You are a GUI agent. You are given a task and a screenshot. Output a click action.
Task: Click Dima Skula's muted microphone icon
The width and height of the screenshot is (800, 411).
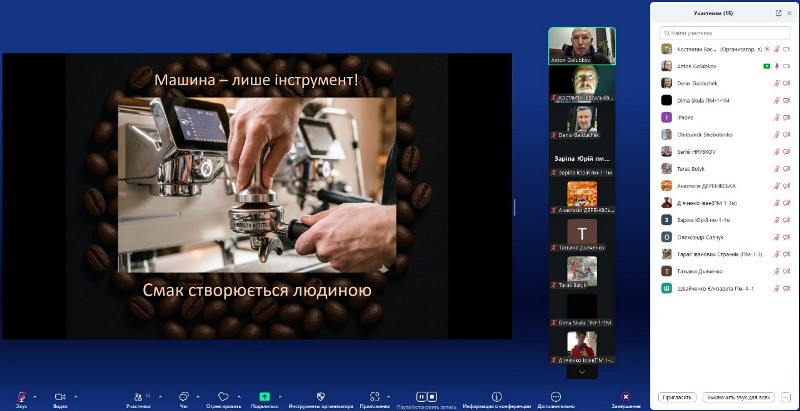(777, 100)
